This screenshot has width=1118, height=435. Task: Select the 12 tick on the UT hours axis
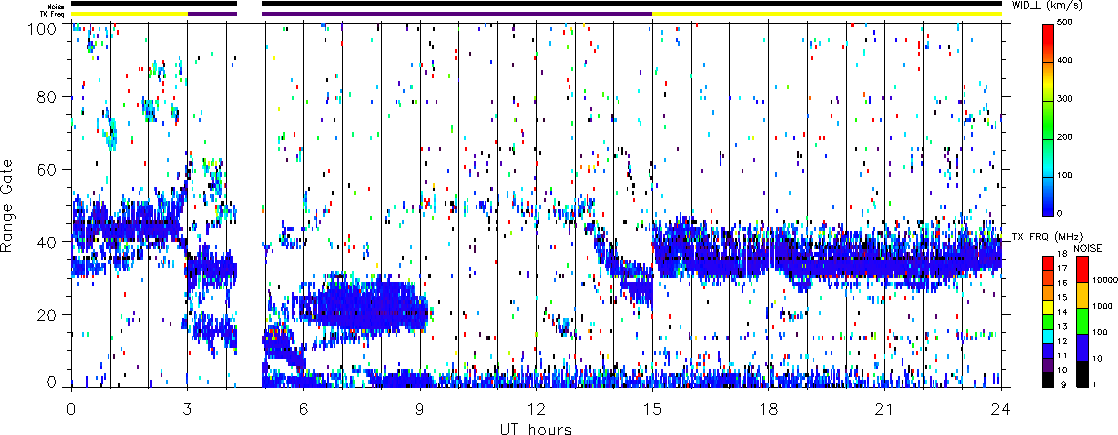[x=536, y=409]
